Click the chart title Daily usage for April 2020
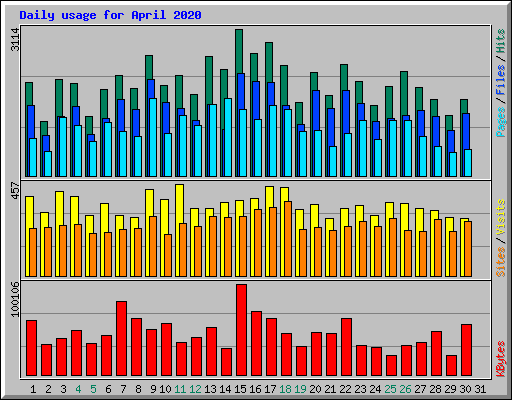Screen dimensions: 512x400 click(x=110, y=15)
